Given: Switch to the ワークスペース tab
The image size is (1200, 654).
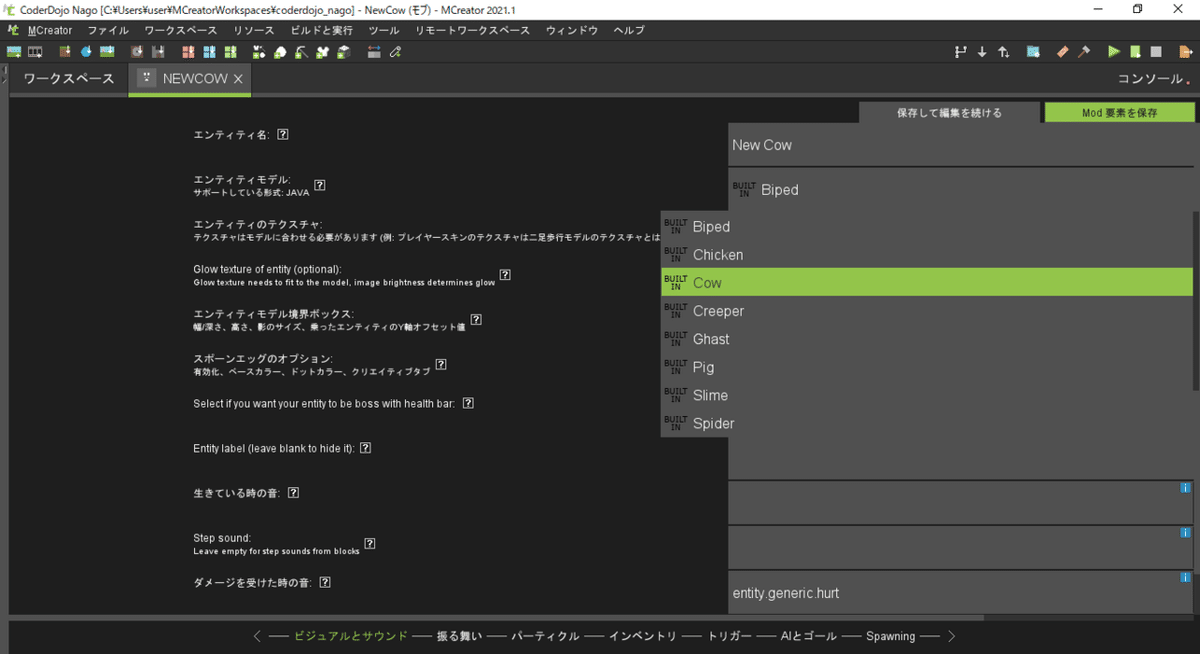Looking at the screenshot, I should (x=66, y=78).
